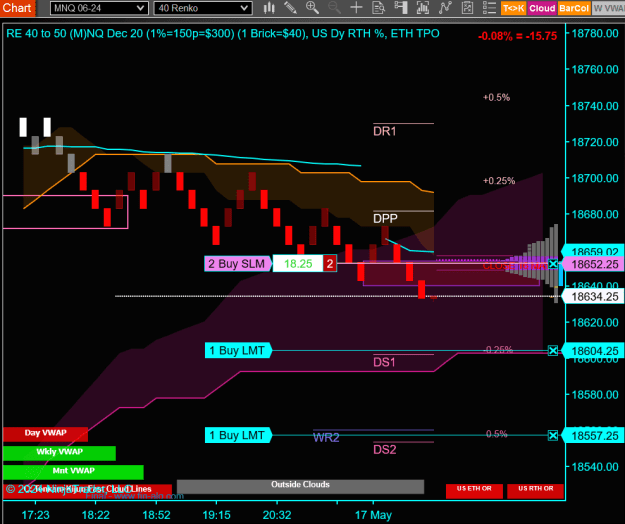Open the 40 Renko interval dropdown

203,8
